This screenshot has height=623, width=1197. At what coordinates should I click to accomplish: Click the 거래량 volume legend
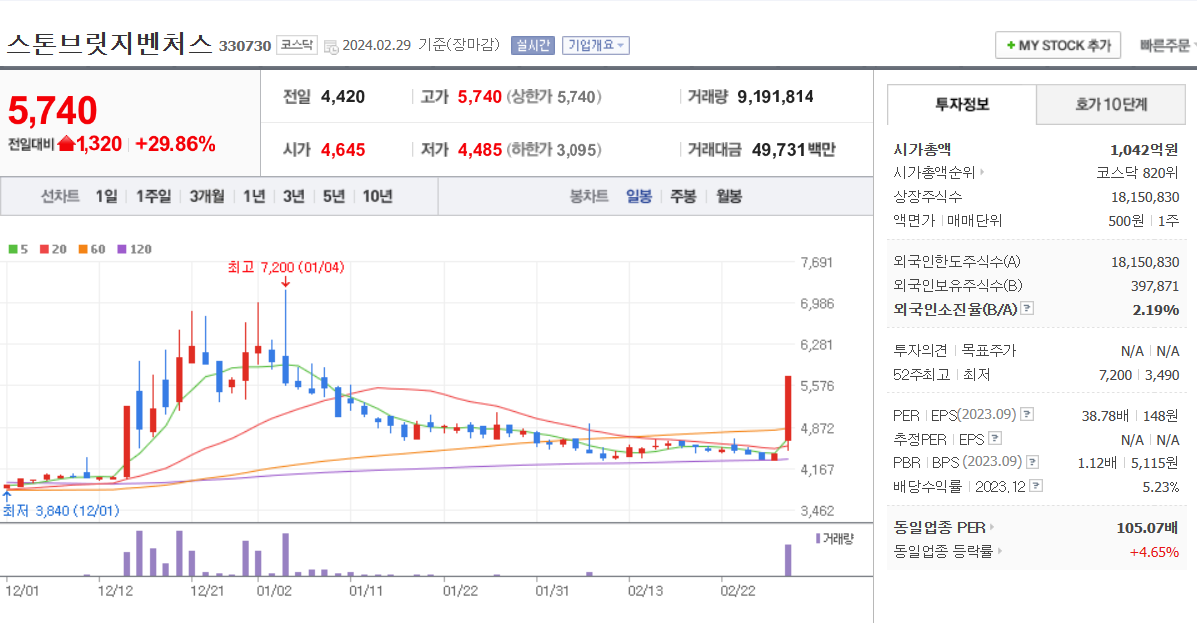[834, 538]
